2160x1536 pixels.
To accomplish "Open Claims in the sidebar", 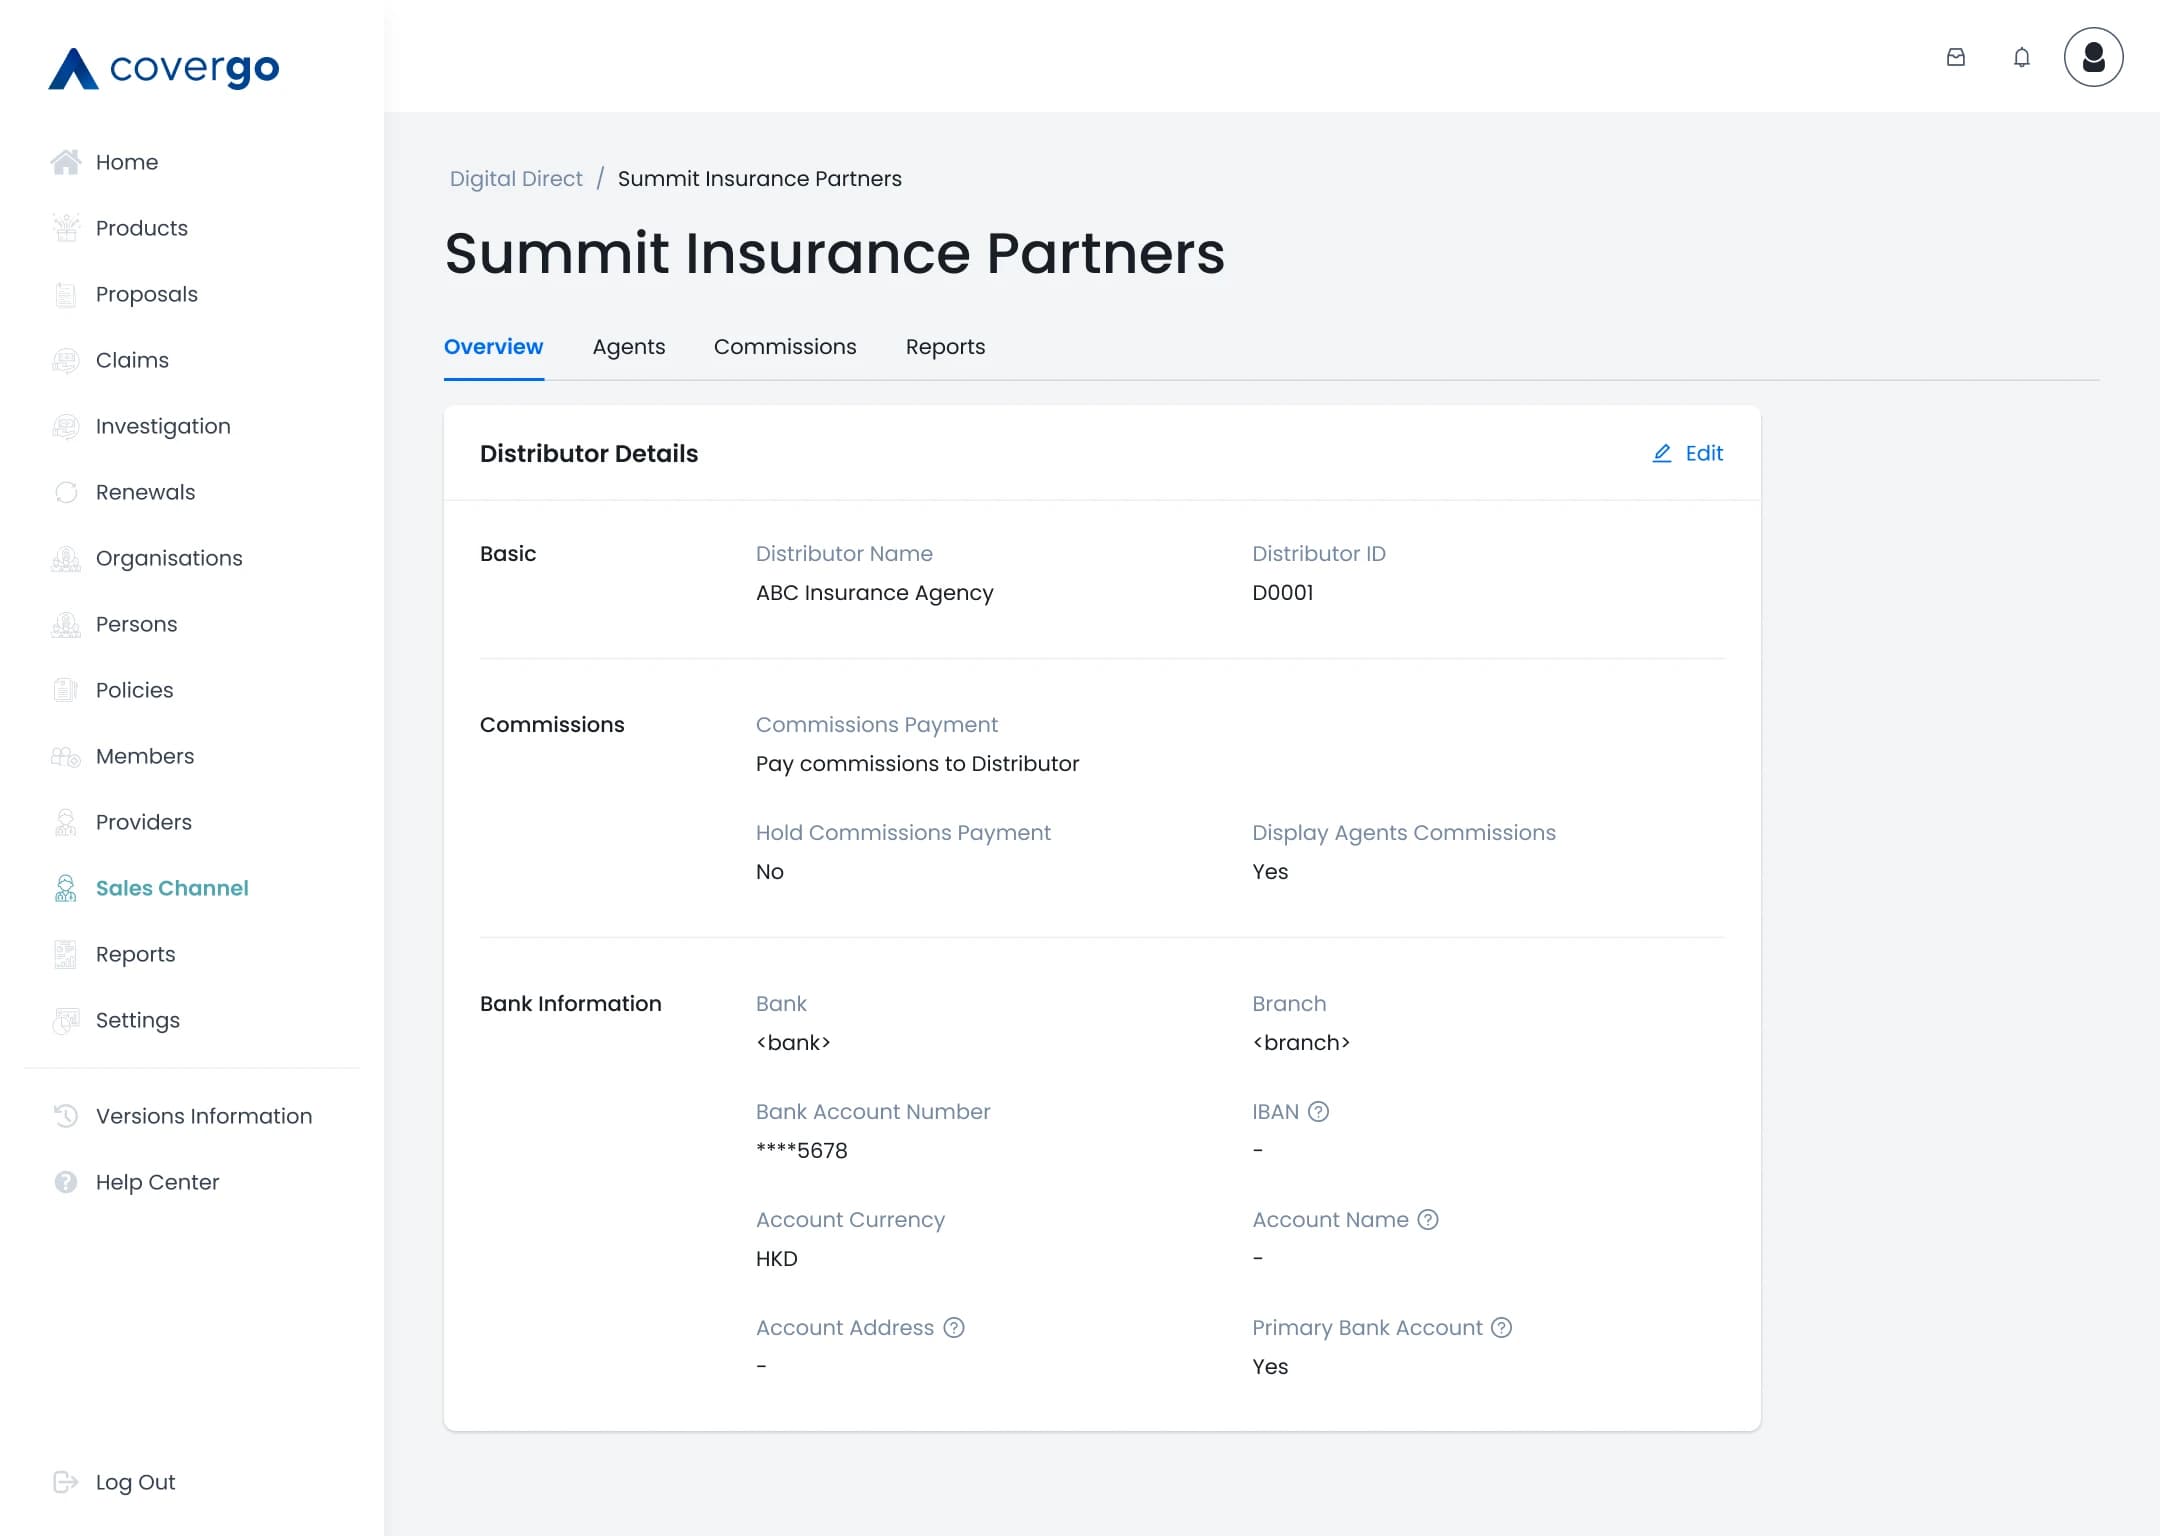I will 132,360.
